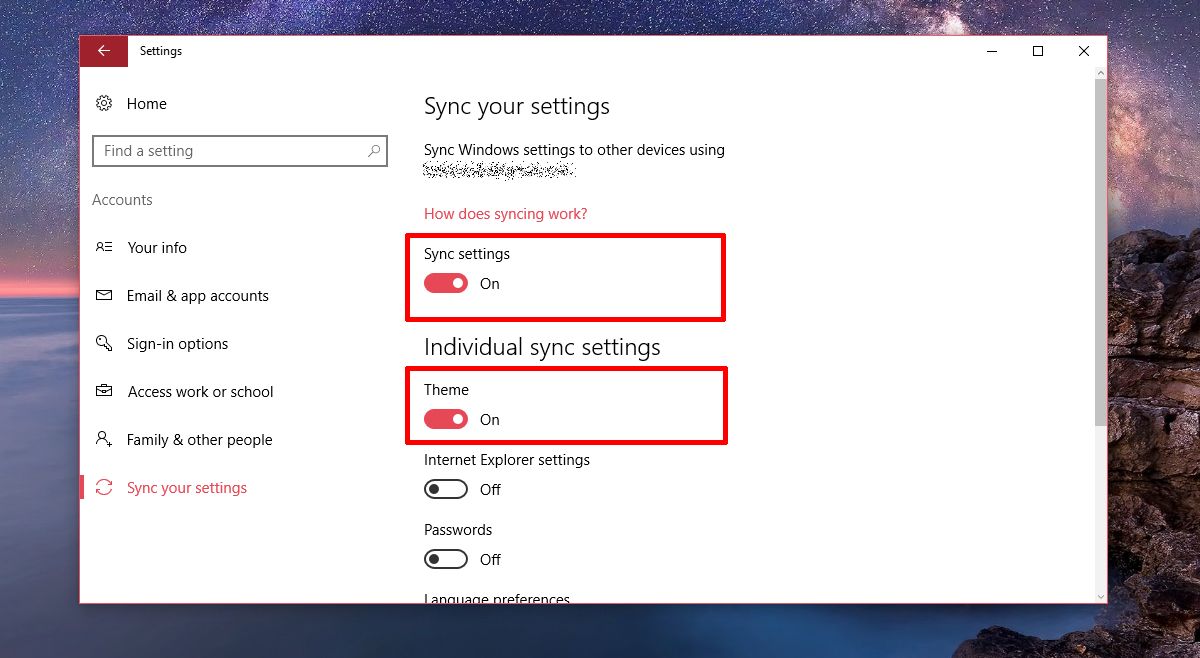
Task: Open Home via the gear icon
Action: tap(104, 103)
